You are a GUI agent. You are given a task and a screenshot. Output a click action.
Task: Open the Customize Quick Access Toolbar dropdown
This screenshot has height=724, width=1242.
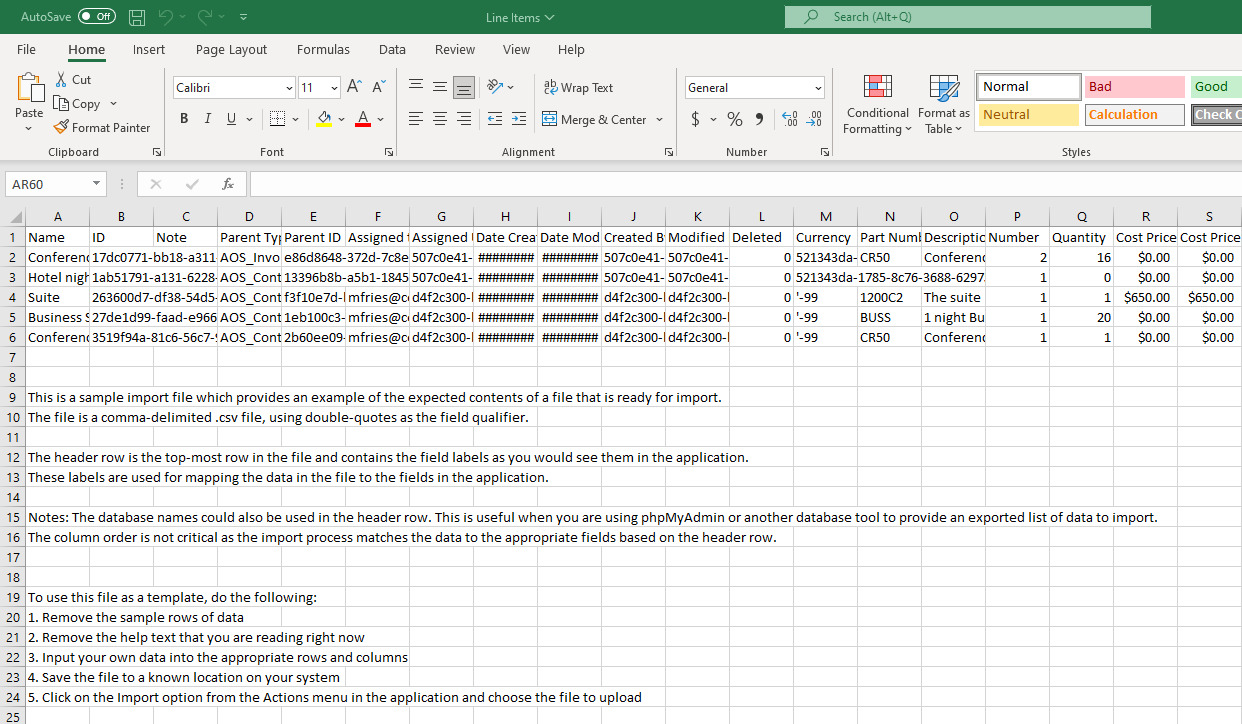pyautogui.click(x=243, y=17)
